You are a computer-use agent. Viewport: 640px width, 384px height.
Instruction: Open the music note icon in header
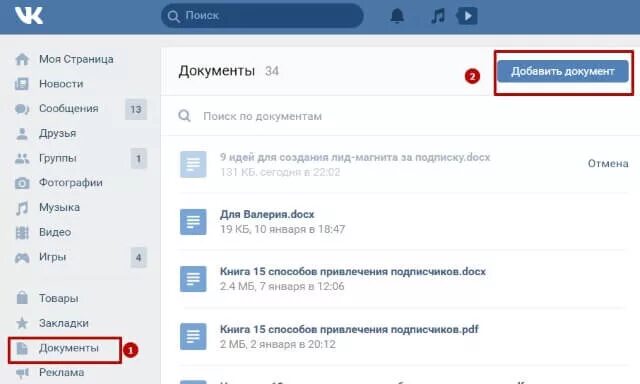tap(438, 16)
